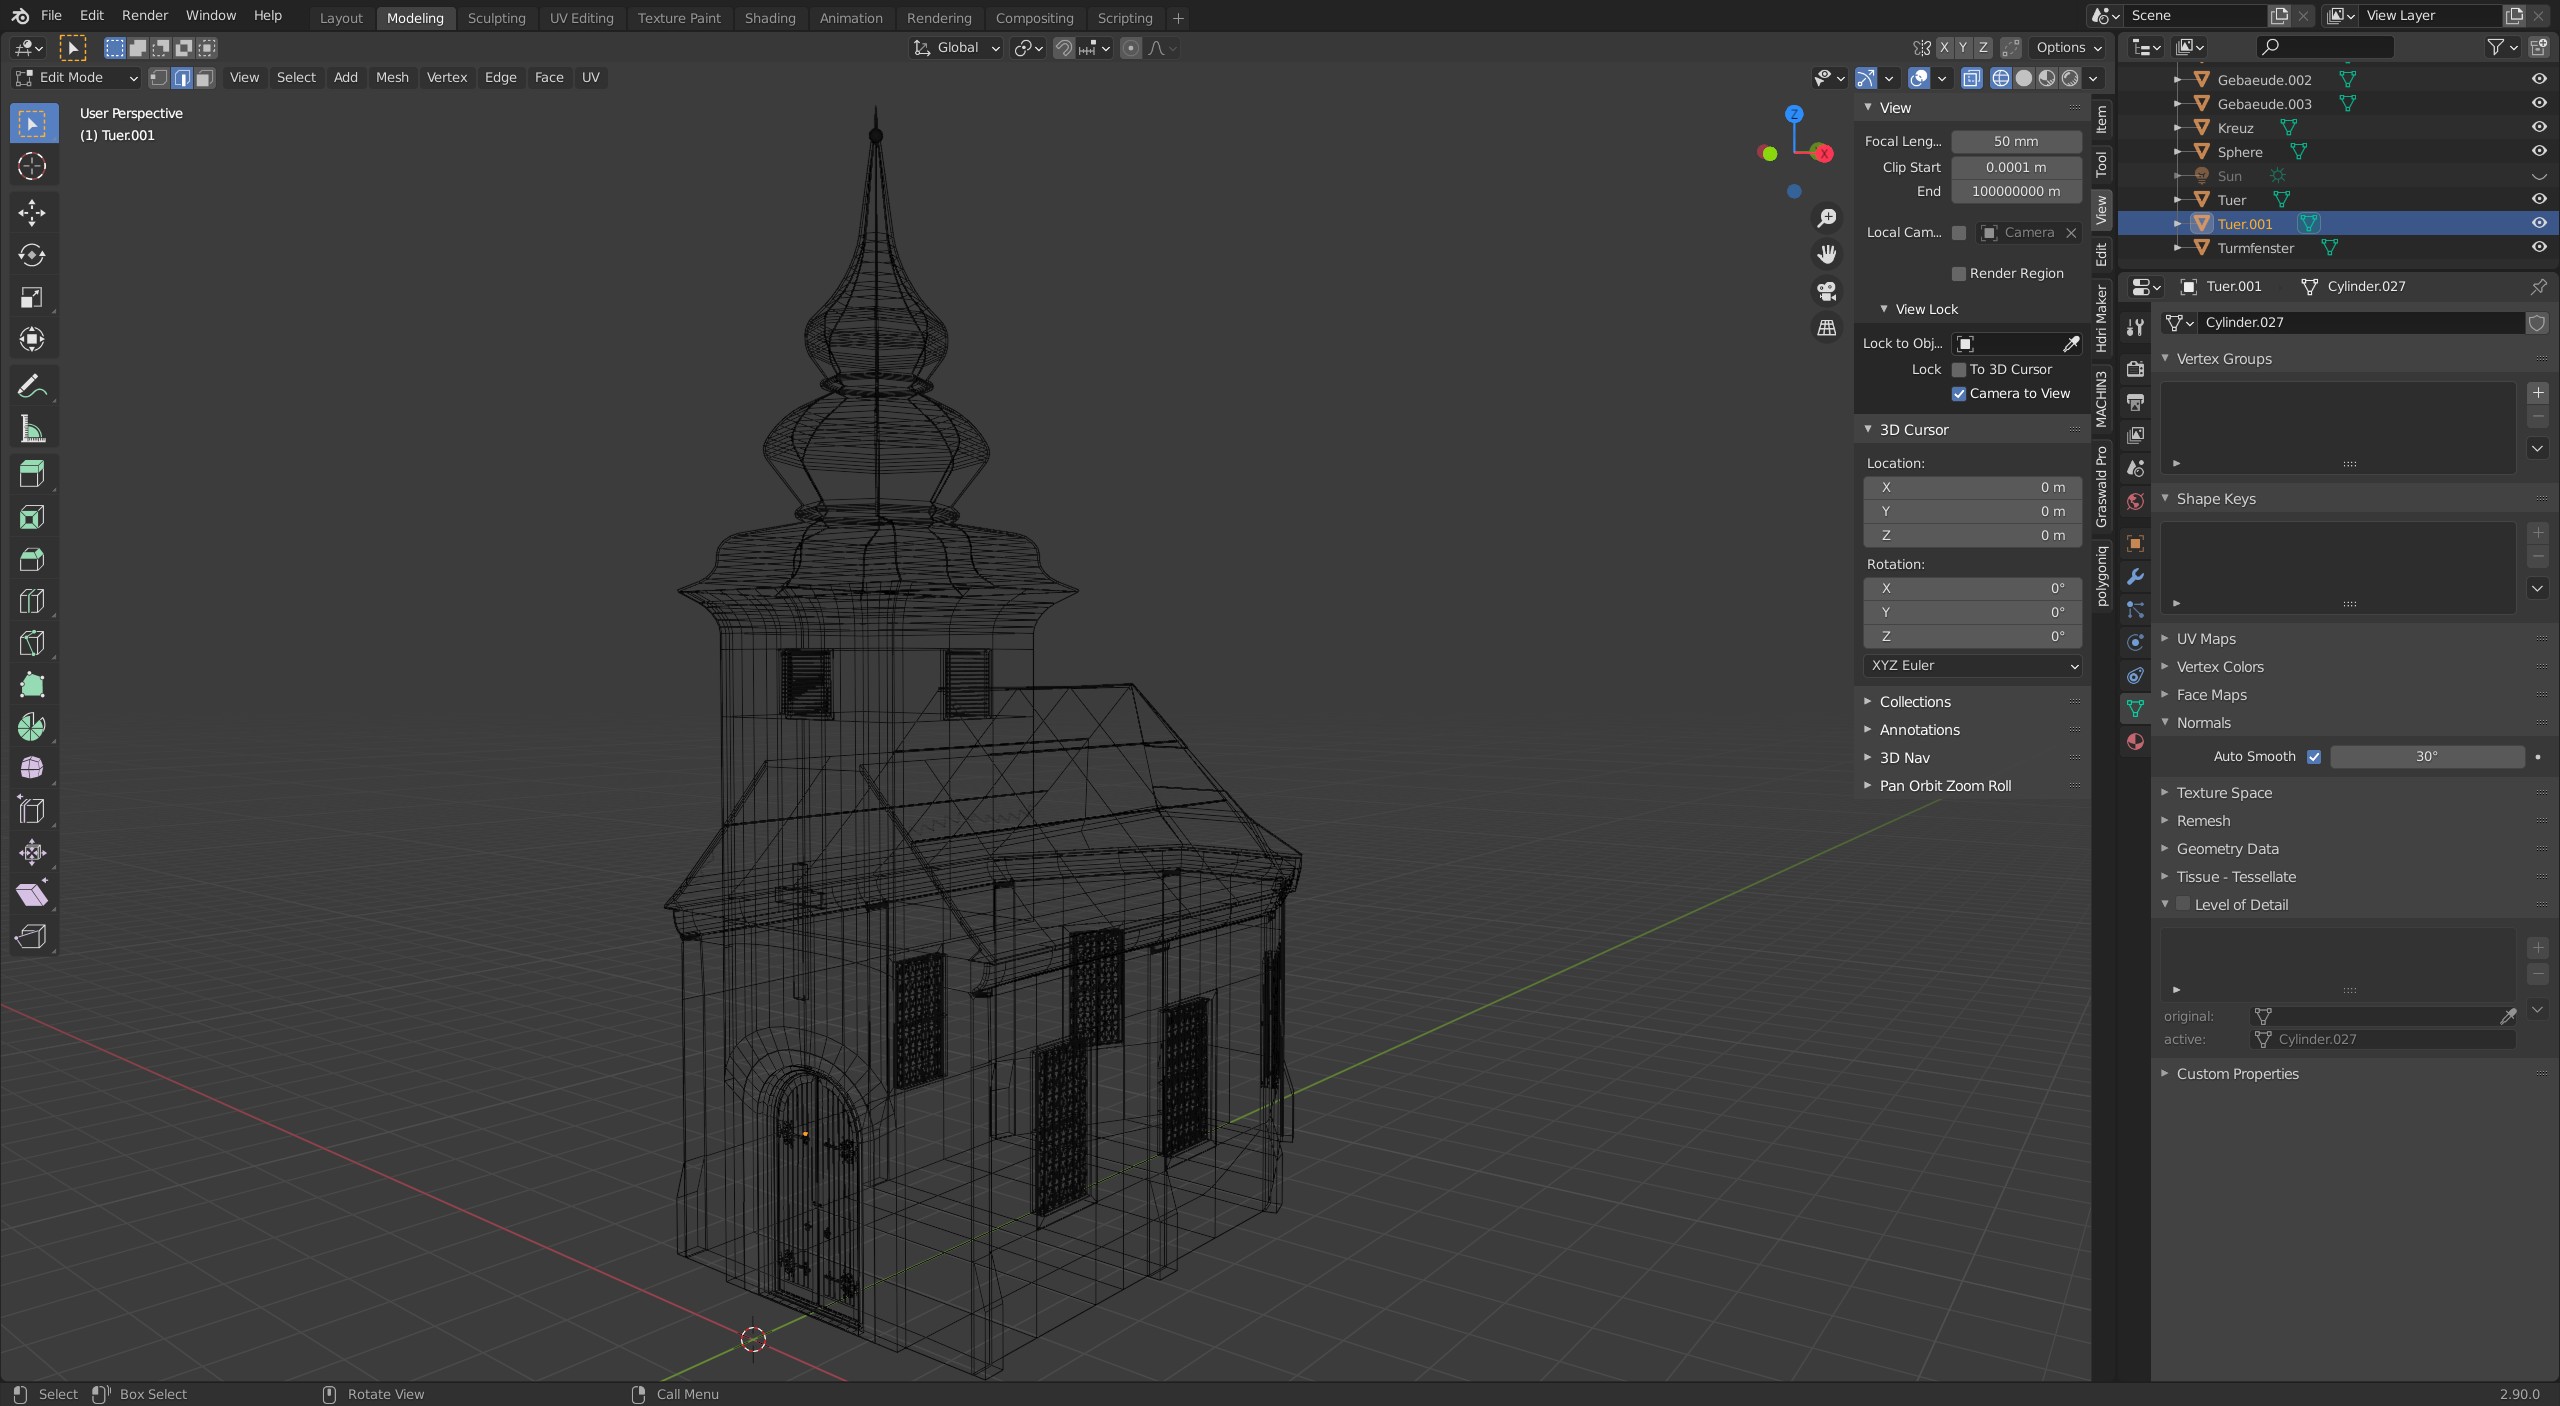Choose the Loop Cut tool

pyautogui.click(x=32, y=601)
